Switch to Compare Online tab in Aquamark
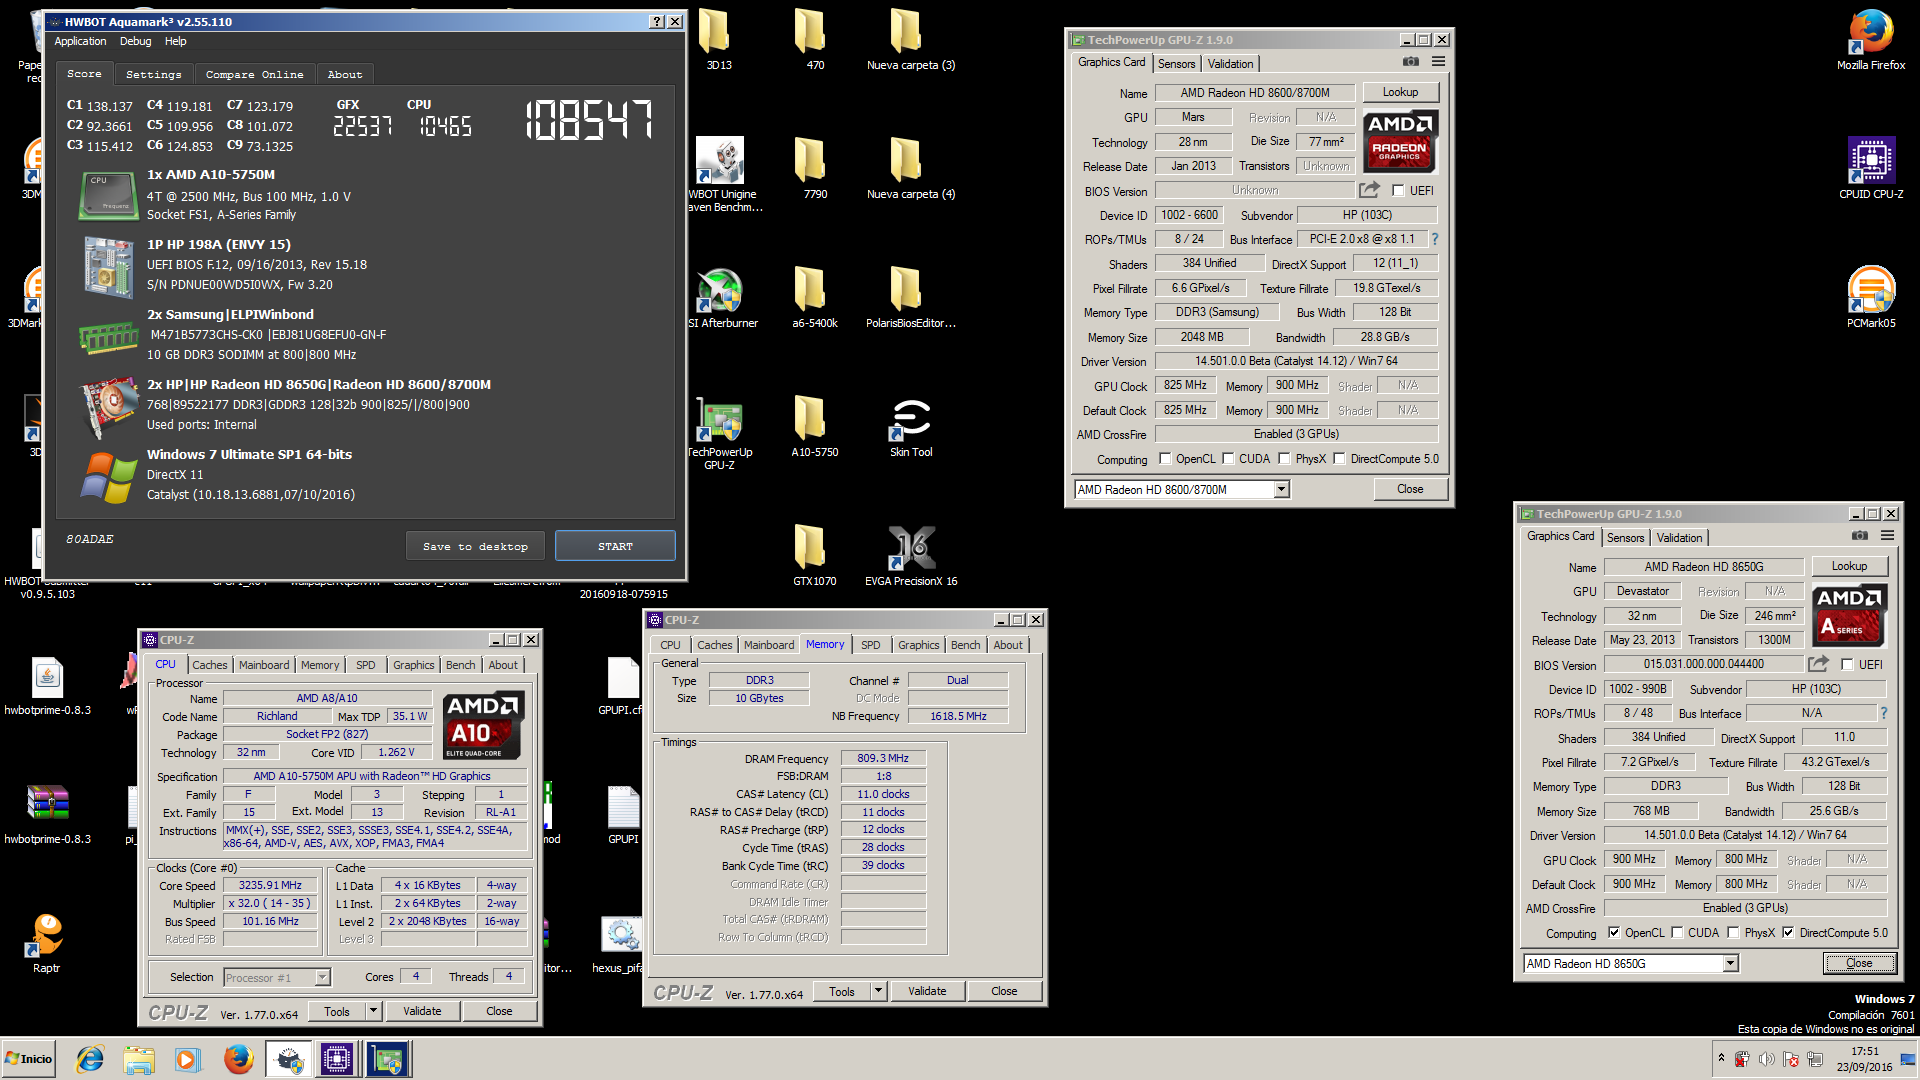The height and width of the screenshot is (1080, 1920). pos(254,74)
